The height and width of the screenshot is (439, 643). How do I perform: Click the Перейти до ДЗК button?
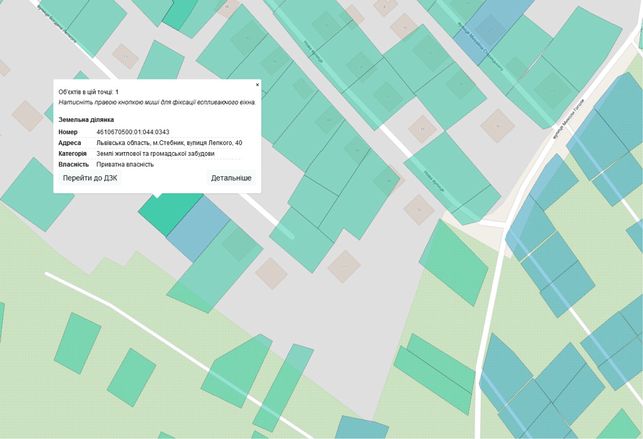pos(90,178)
